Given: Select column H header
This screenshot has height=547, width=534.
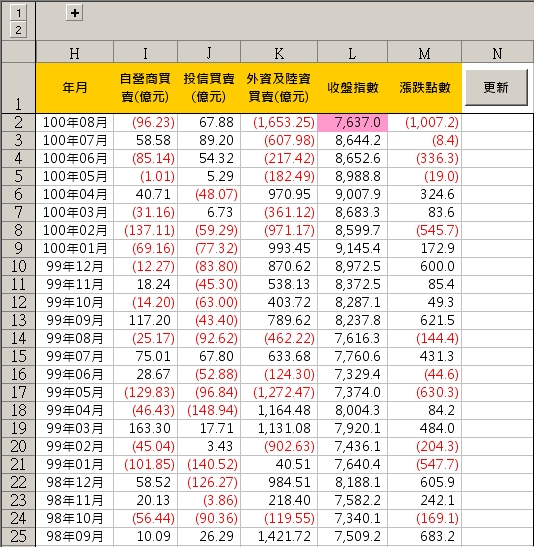Looking at the screenshot, I should [x=74, y=52].
